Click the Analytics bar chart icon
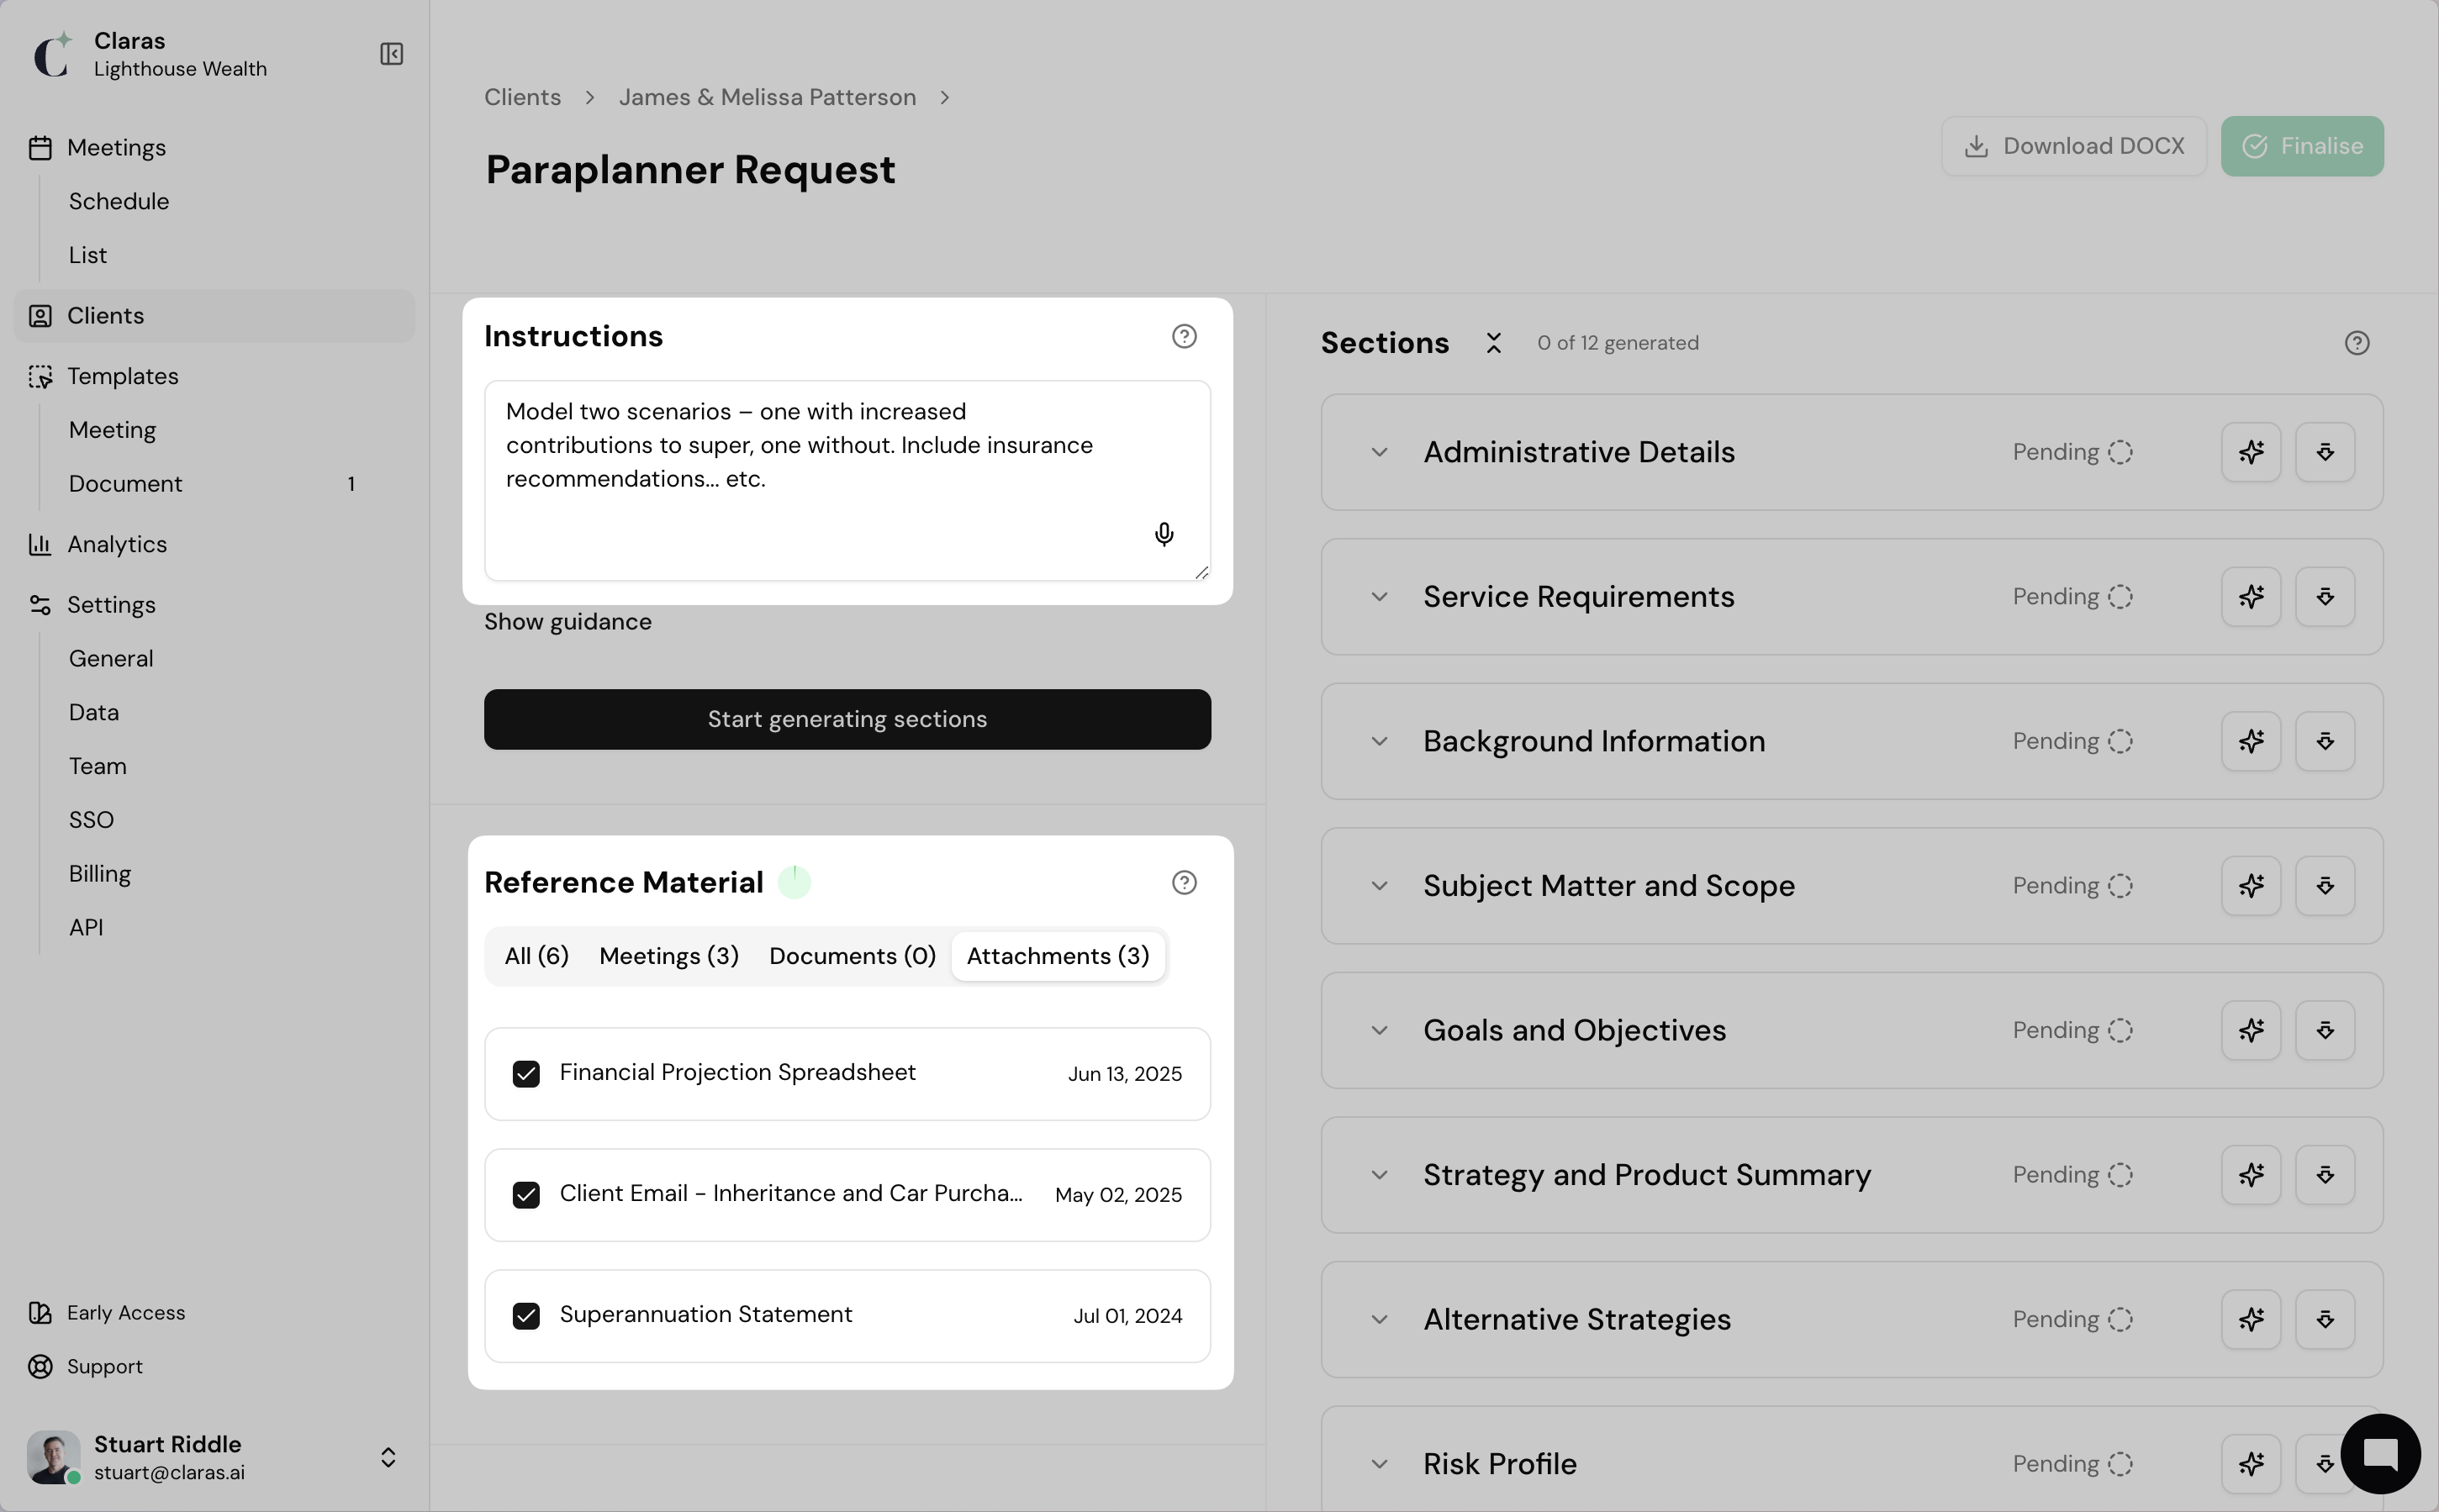 pos(40,544)
